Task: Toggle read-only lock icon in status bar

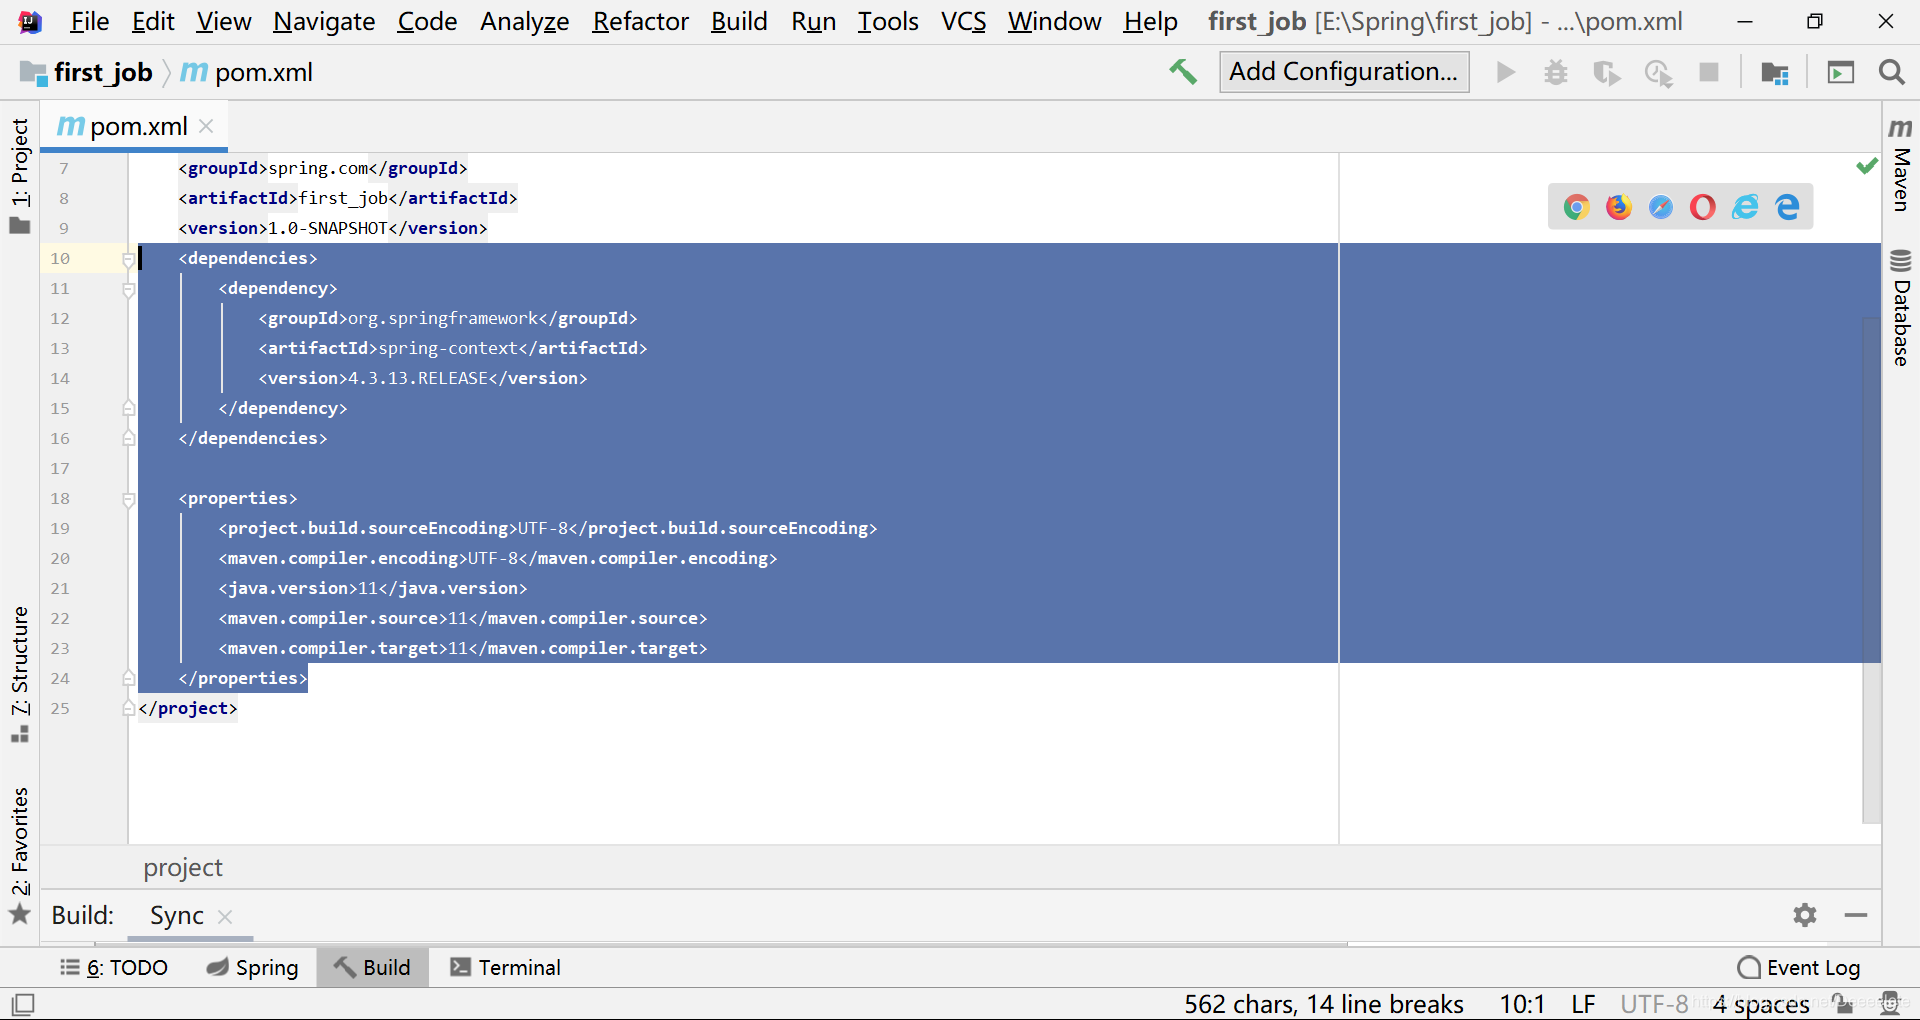Action: tap(1843, 1004)
